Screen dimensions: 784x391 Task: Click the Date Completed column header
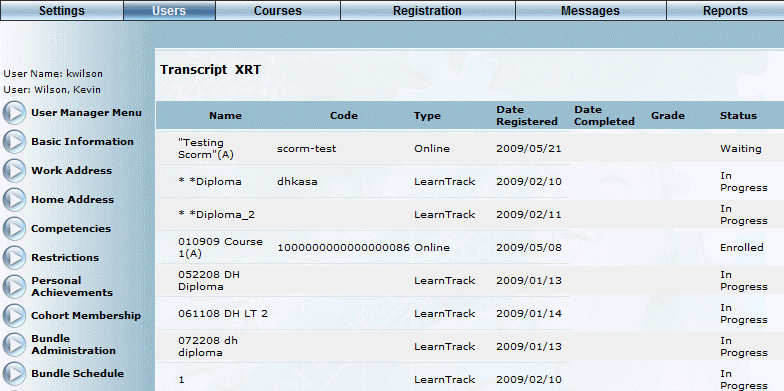pyautogui.click(x=604, y=116)
